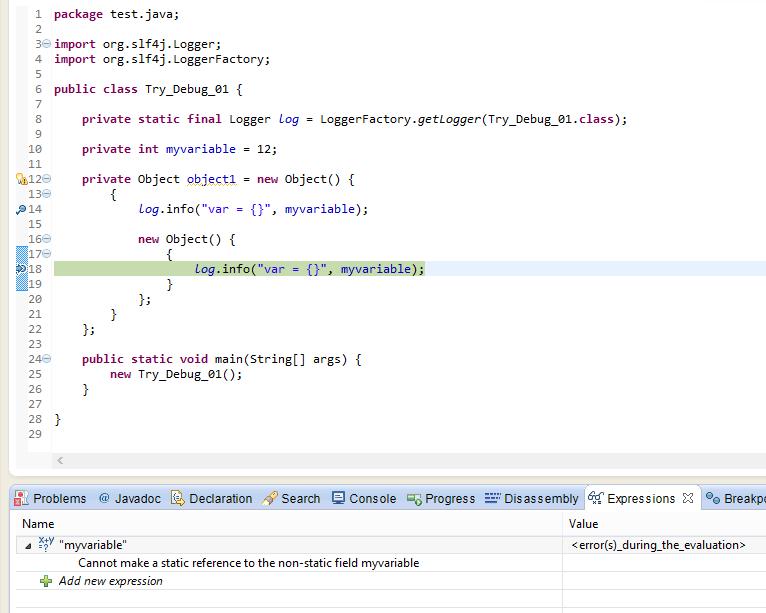
Task: Collapse the inner new Object fold at line 16
Action: pyautogui.click(x=46, y=239)
